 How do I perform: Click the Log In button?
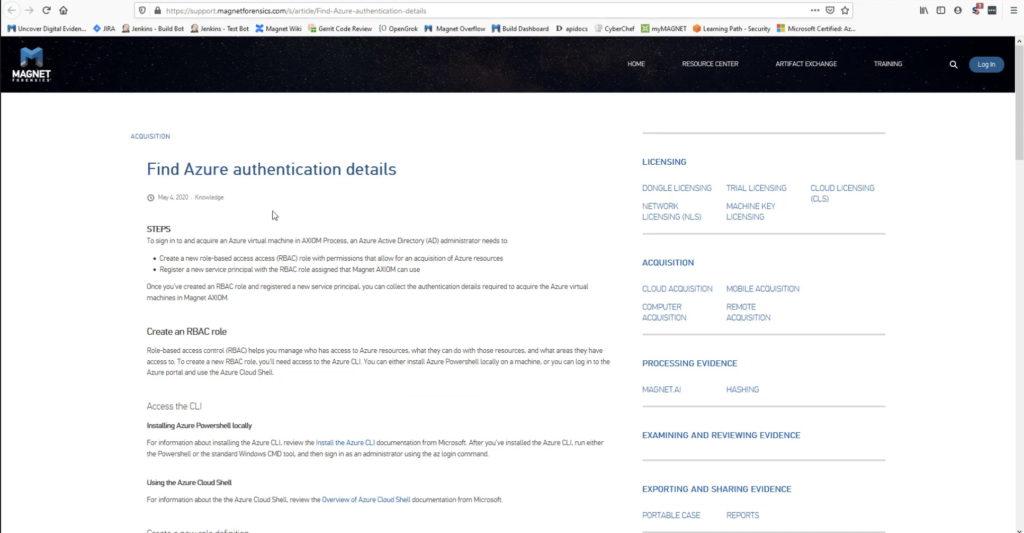pyautogui.click(x=986, y=65)
